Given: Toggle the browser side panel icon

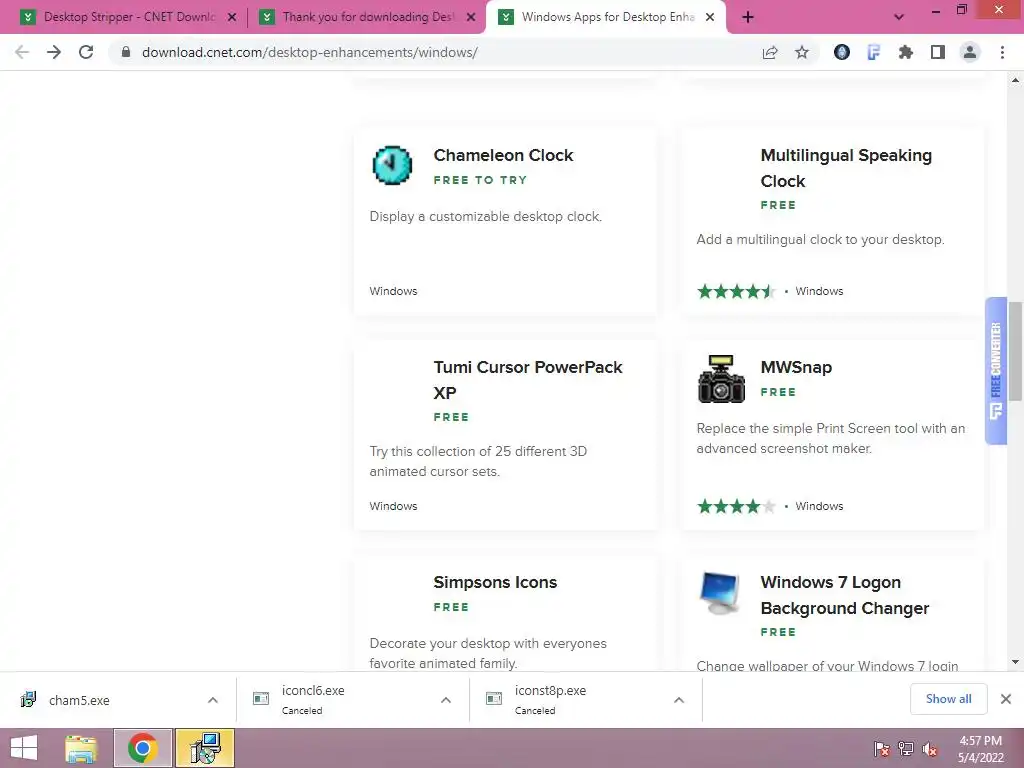Looking at the screenshot, I should pos(938,52).
